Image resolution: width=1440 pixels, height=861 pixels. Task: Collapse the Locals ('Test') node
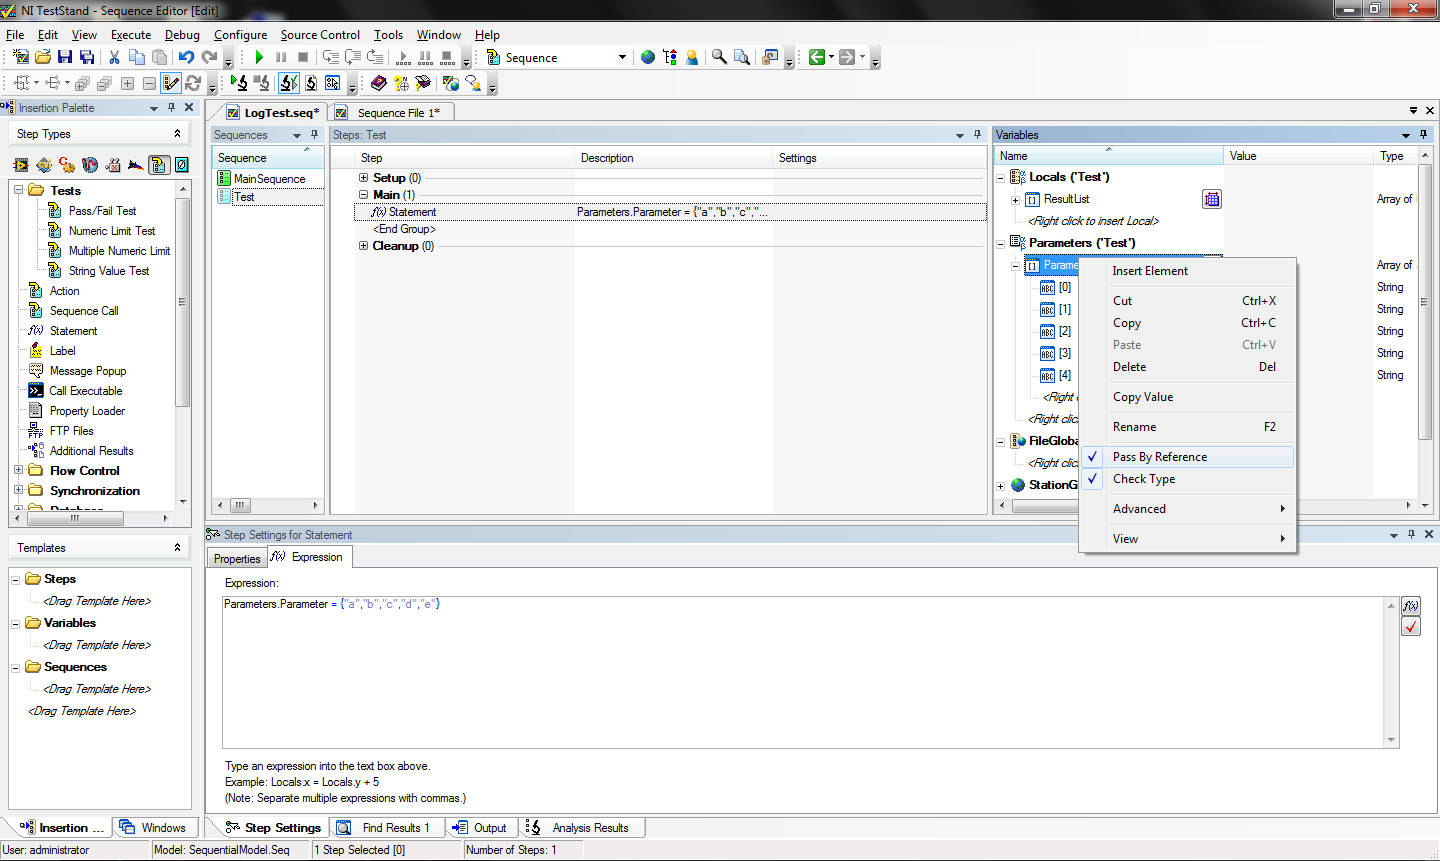1001,177
